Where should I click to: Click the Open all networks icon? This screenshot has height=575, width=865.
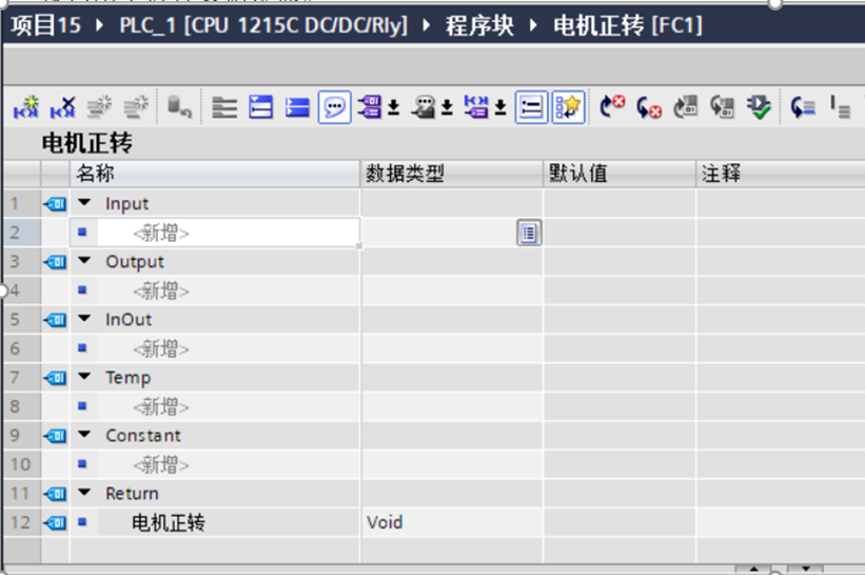tap(261, 107)
